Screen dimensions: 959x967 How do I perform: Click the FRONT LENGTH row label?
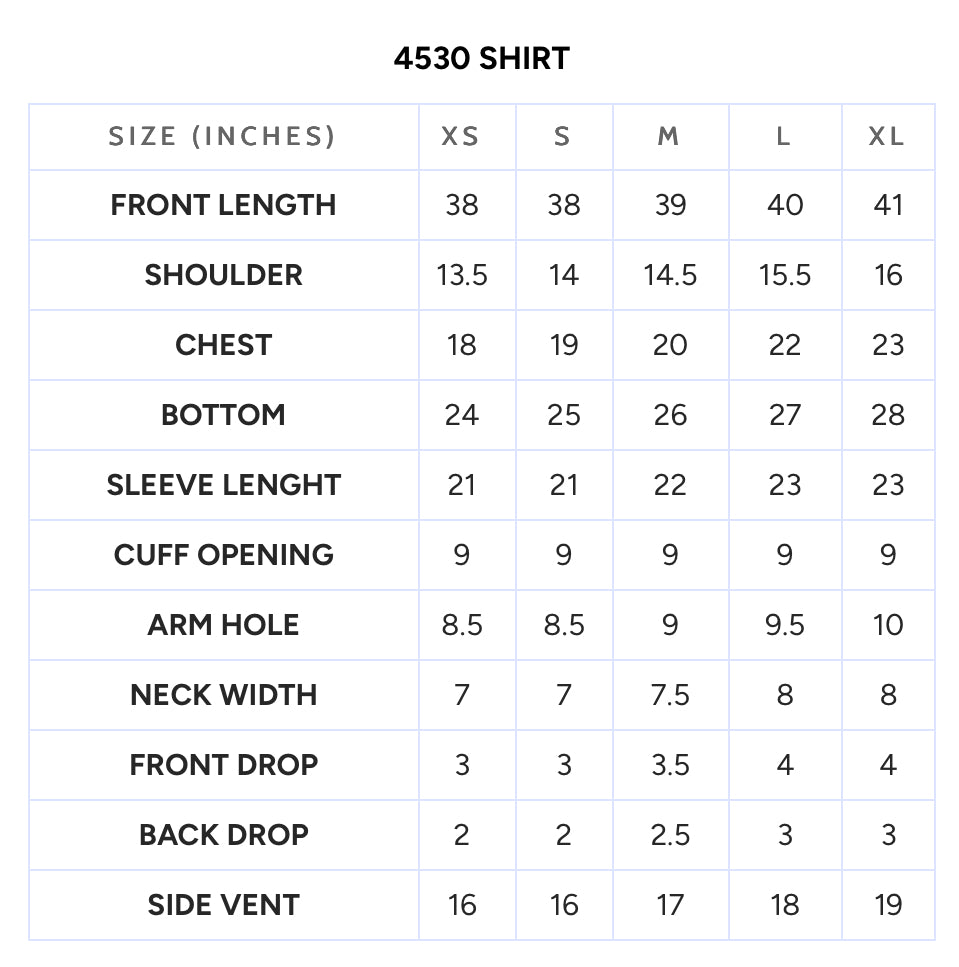click(x=223, y=205)
